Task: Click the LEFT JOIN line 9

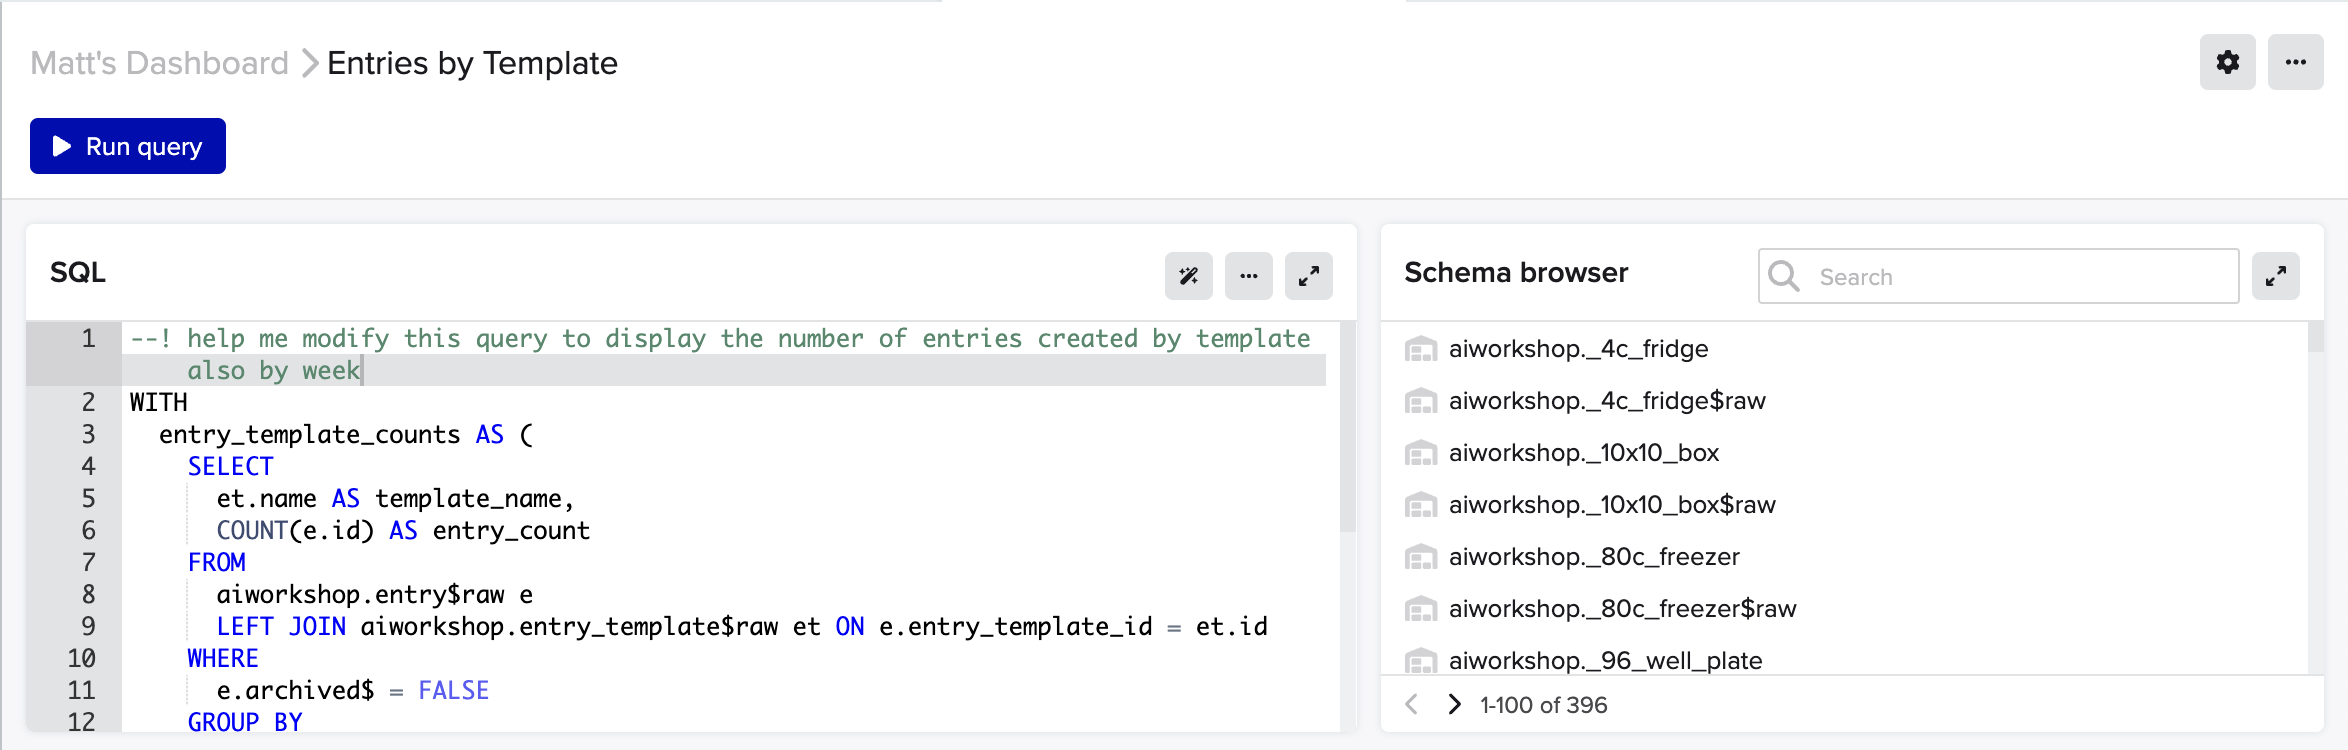Action: pos(742,626)
